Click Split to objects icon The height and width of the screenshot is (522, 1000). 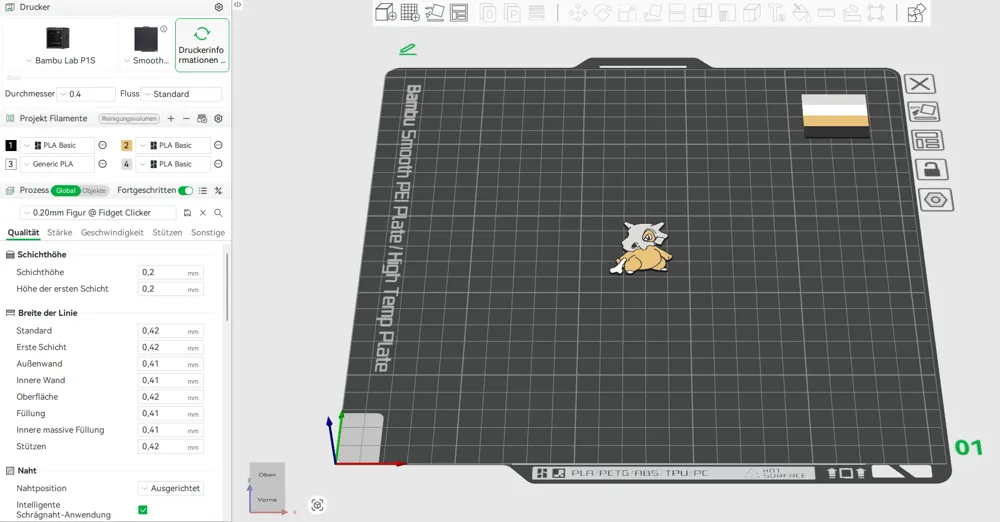tap(488, 12)
